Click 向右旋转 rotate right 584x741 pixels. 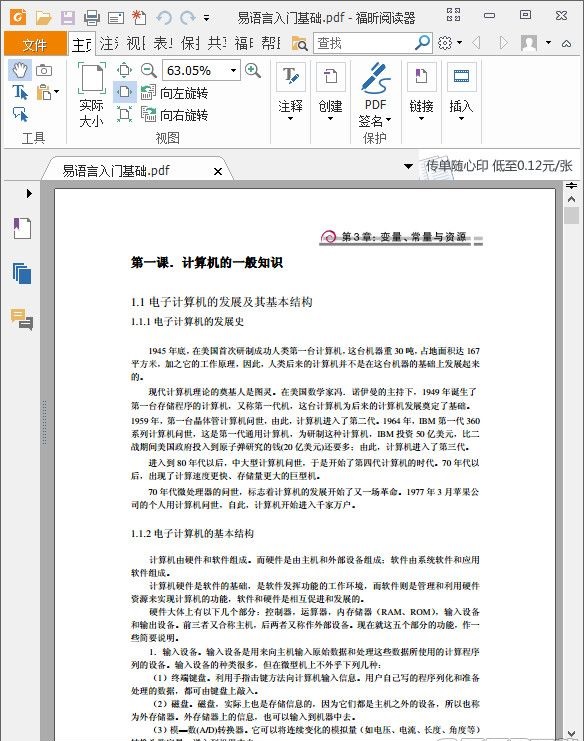pyautogui.click(x=174, y=115)
